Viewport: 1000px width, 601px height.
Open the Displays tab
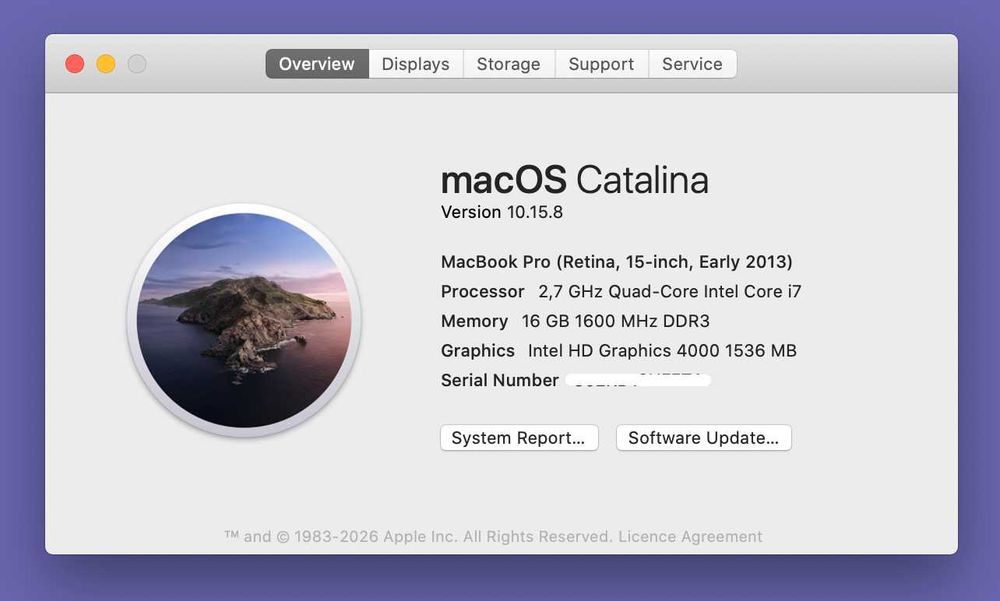(416, 64)
